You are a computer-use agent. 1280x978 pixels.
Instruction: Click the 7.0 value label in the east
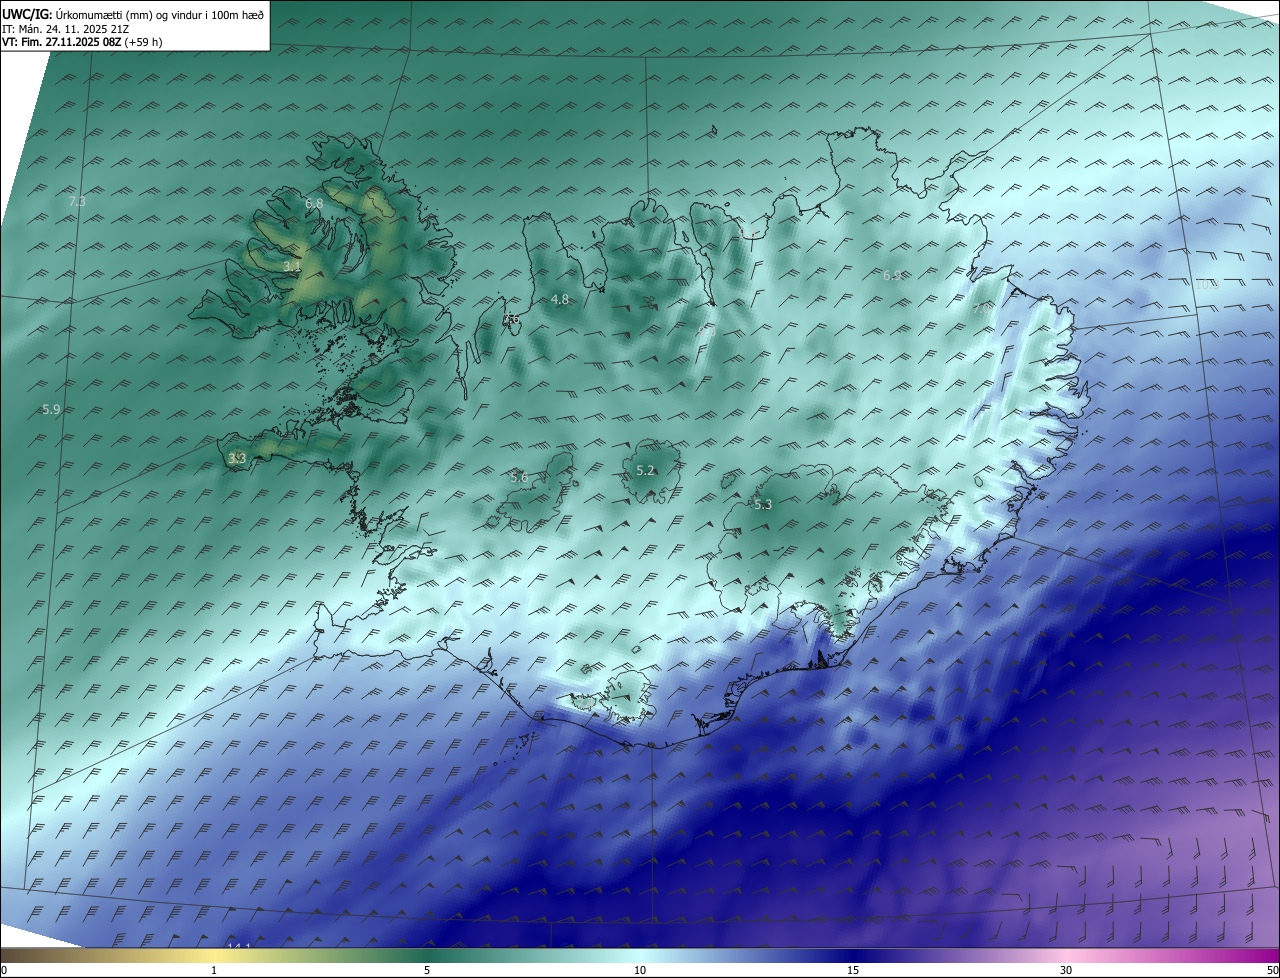click(x=983, y=309)
